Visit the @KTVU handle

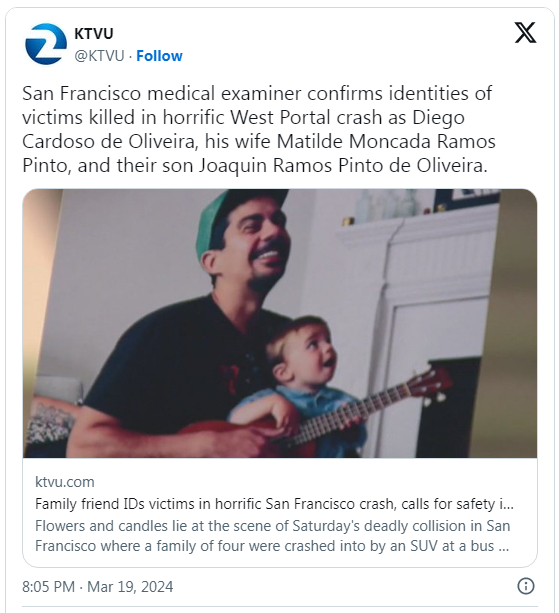click(x=99, y=56)
